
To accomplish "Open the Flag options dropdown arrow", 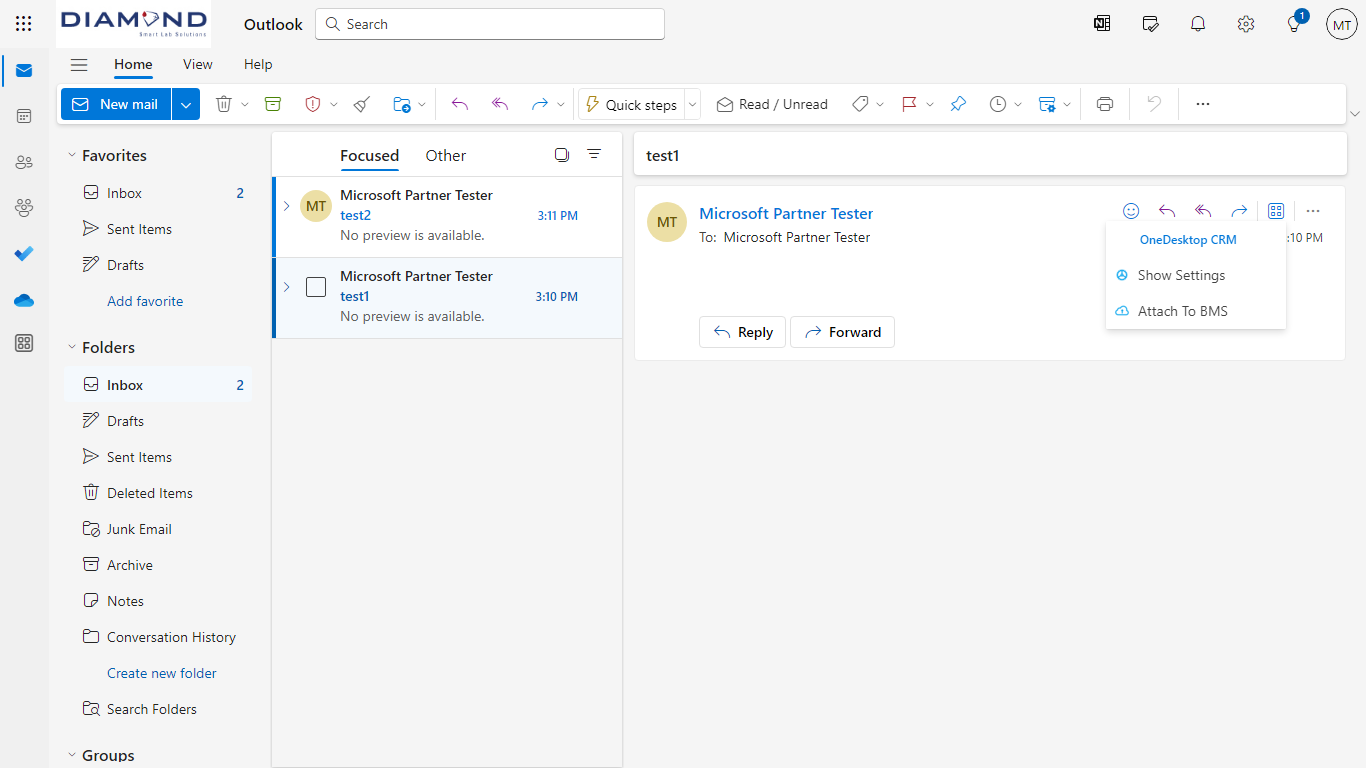I will click(x=930, y=104).
